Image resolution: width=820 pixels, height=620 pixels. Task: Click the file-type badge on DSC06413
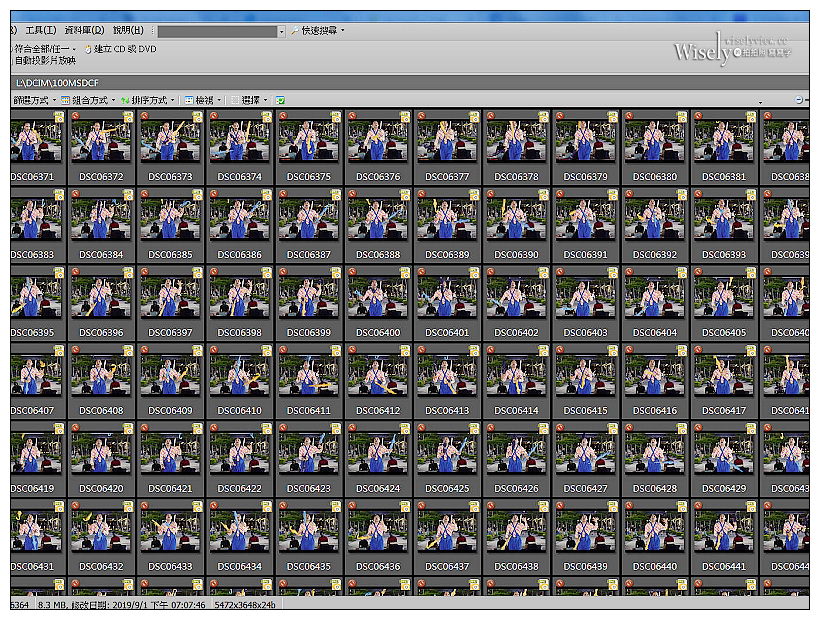[x=474, y=350]
